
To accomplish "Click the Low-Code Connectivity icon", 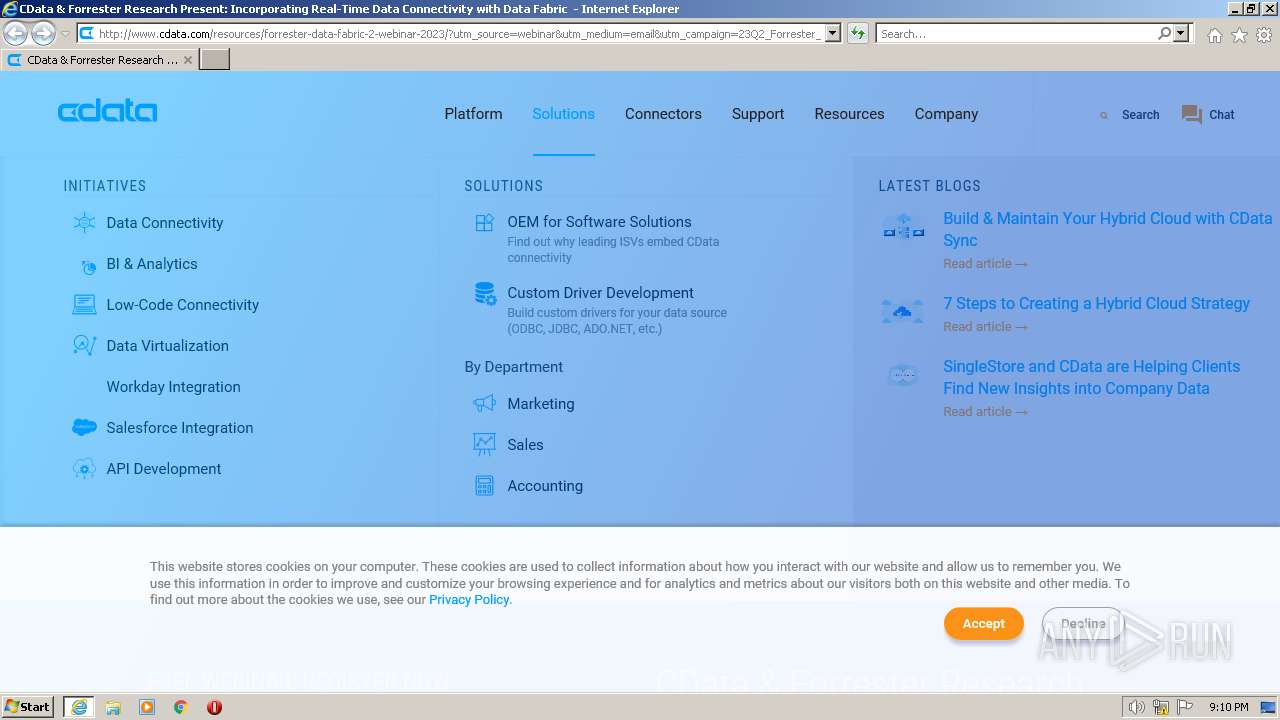I will pyautogui.click(x=85, y=305).
